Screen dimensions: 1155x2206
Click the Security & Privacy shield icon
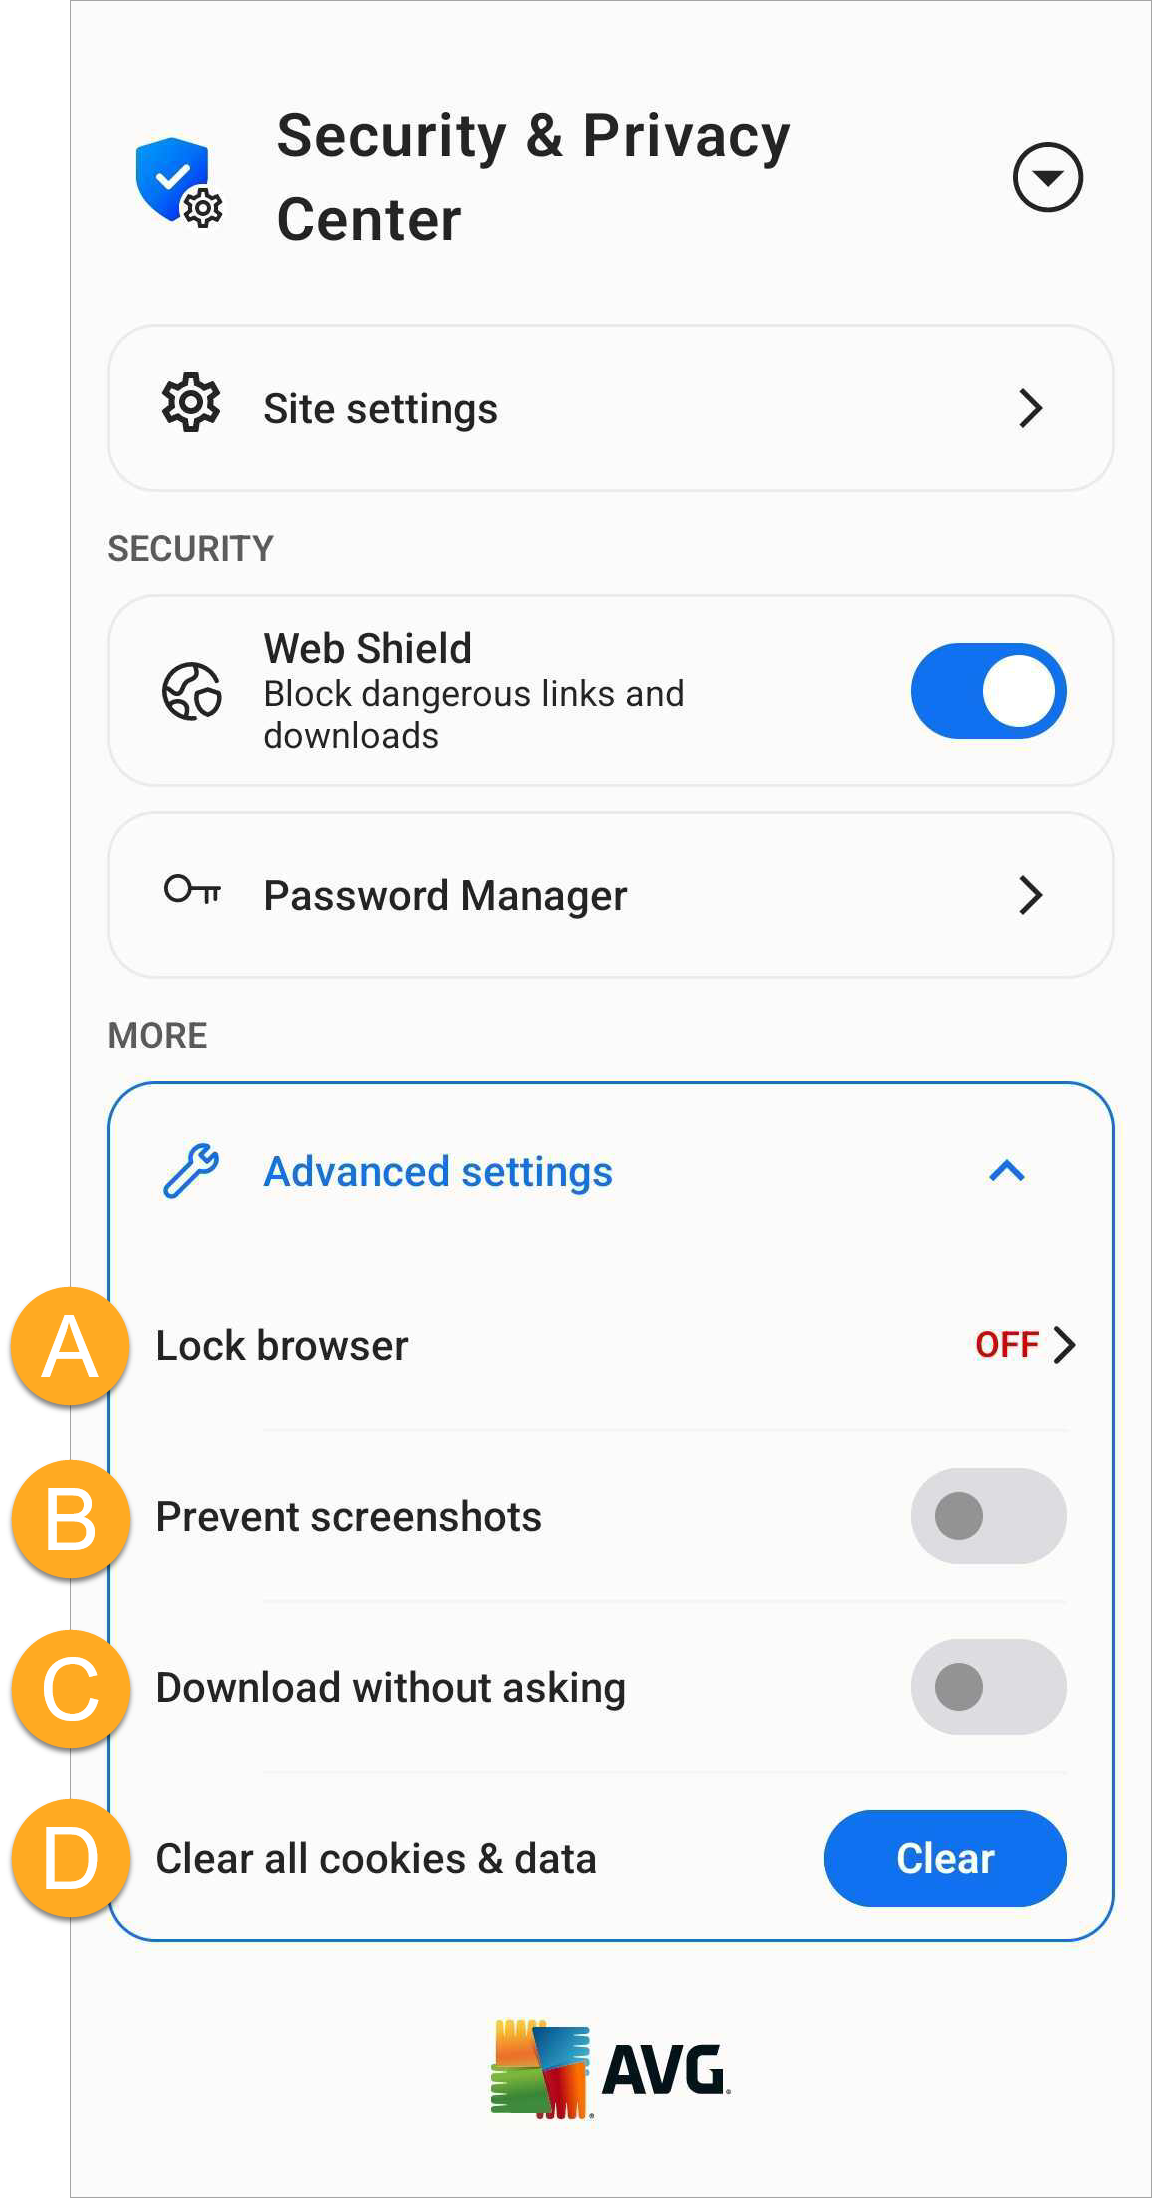point(178,182)
